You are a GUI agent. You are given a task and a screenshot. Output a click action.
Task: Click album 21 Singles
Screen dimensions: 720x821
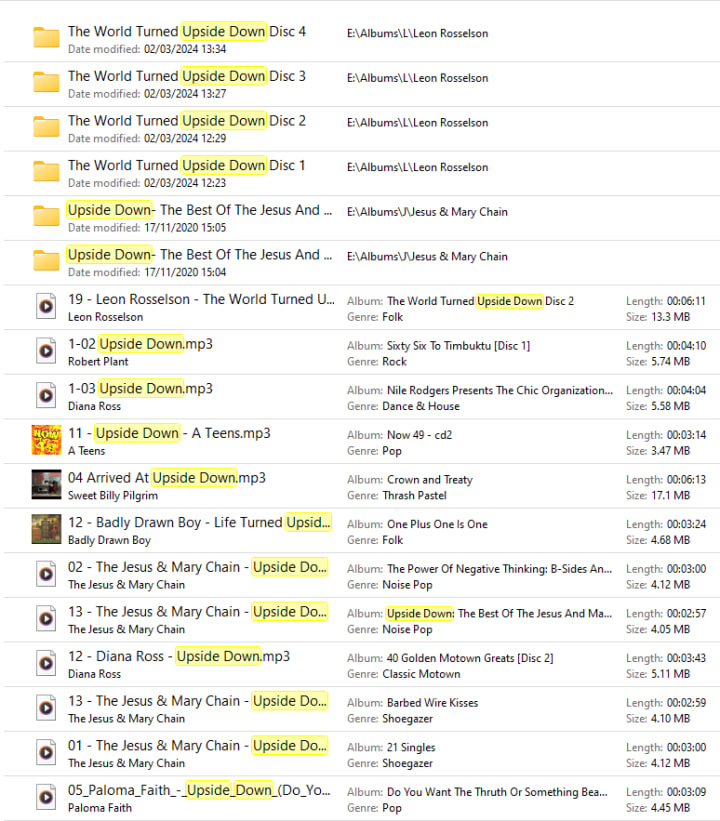coord(411,748)
